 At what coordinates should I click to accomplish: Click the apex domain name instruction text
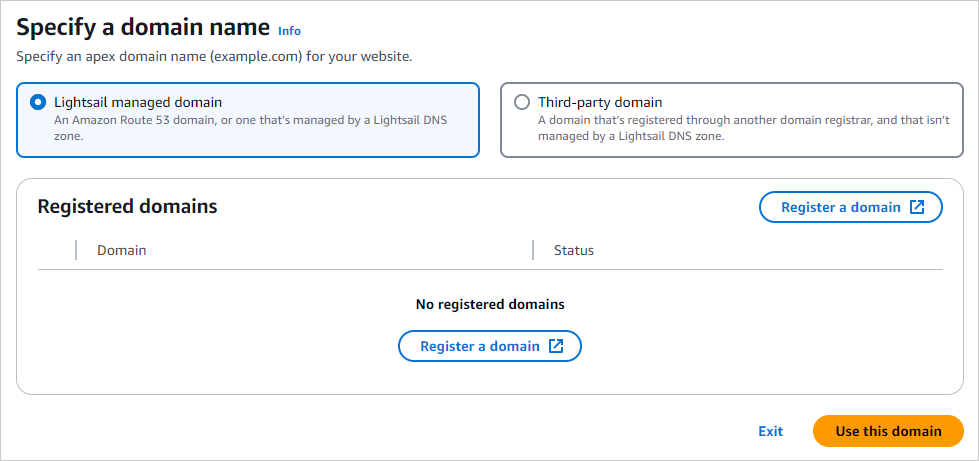[x=214, y=57]
